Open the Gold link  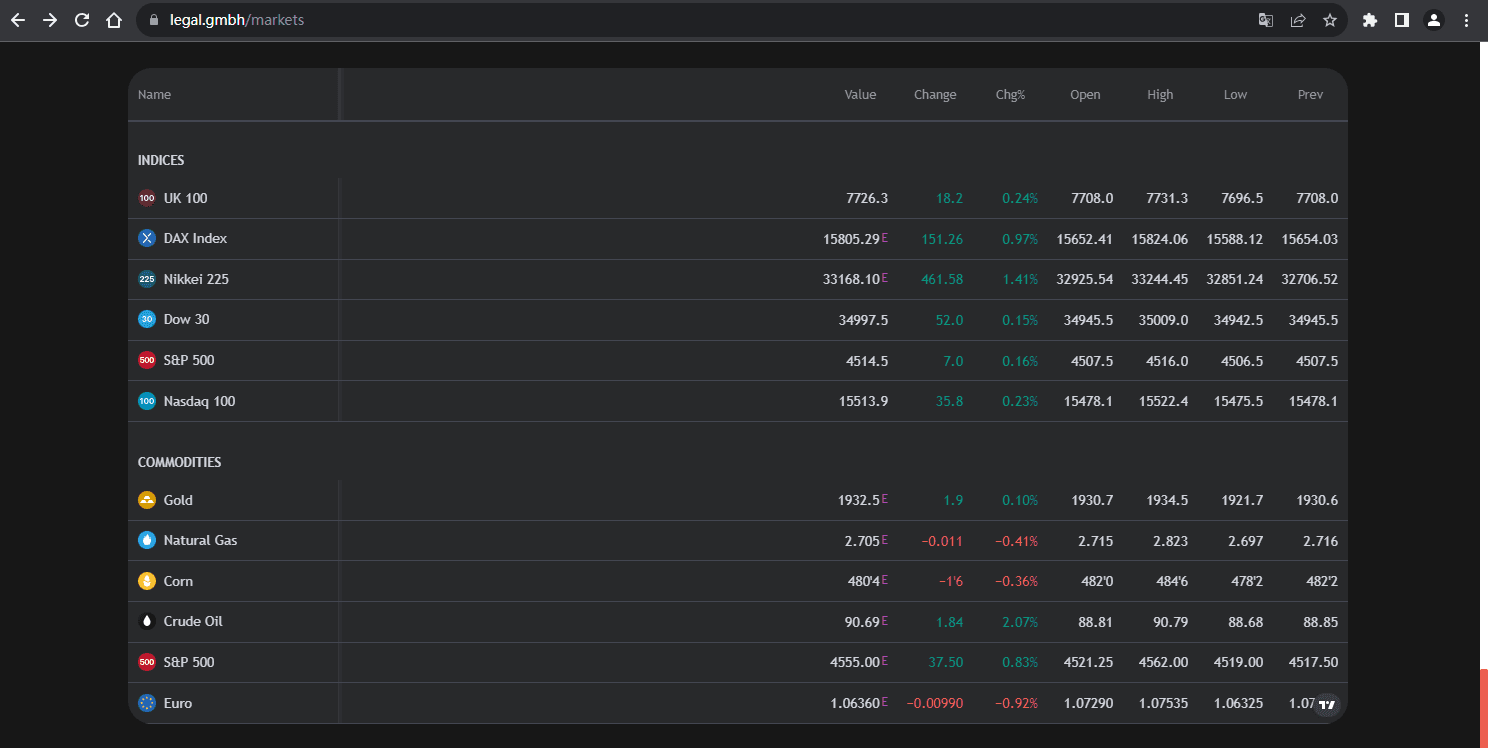pyautogui.click(x=178, y=500)
